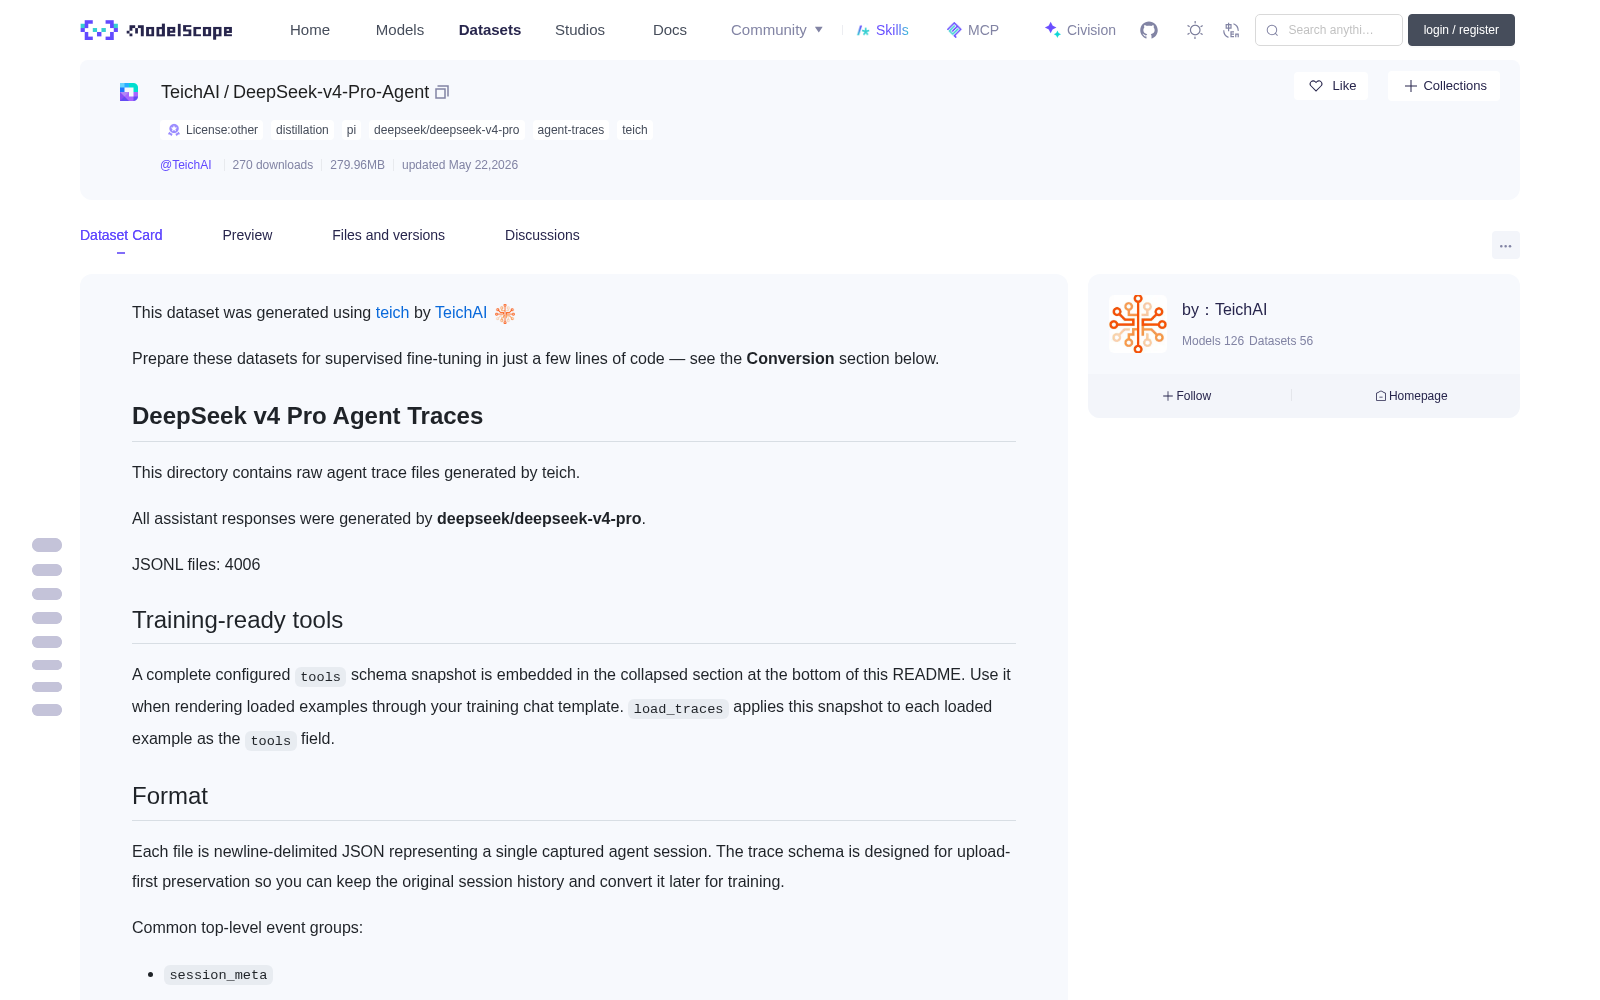Click Datasets 56 count
Screen dimensions: 1600x1000
coord(1281,341)
